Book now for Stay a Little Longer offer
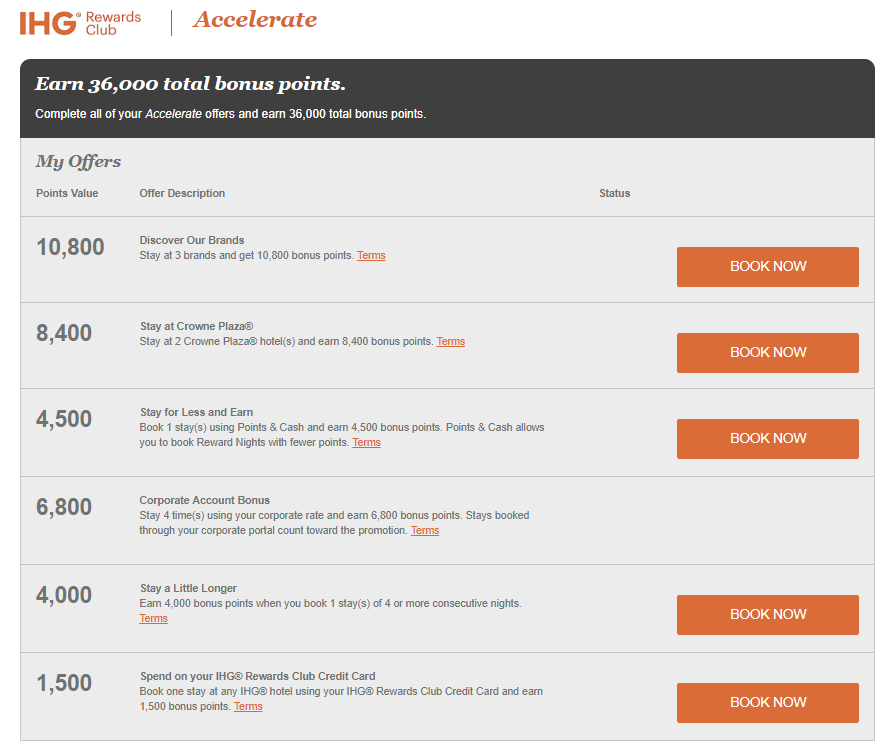This screenshot has height=752, width=889. pyautogui.click(x=768, y=615)
